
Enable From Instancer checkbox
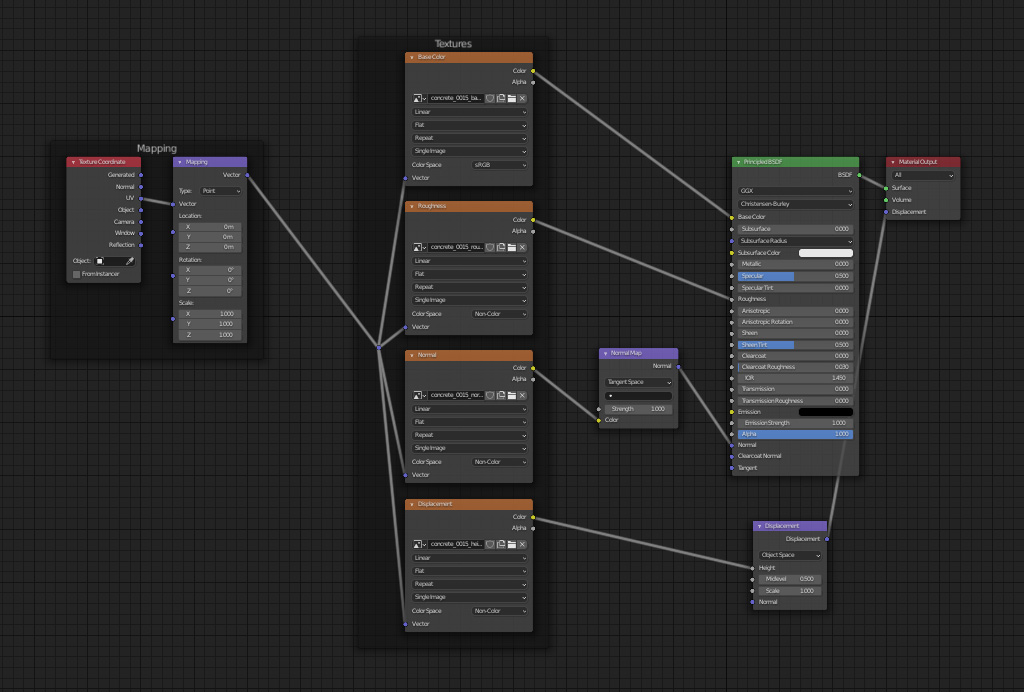coord(76,274)
